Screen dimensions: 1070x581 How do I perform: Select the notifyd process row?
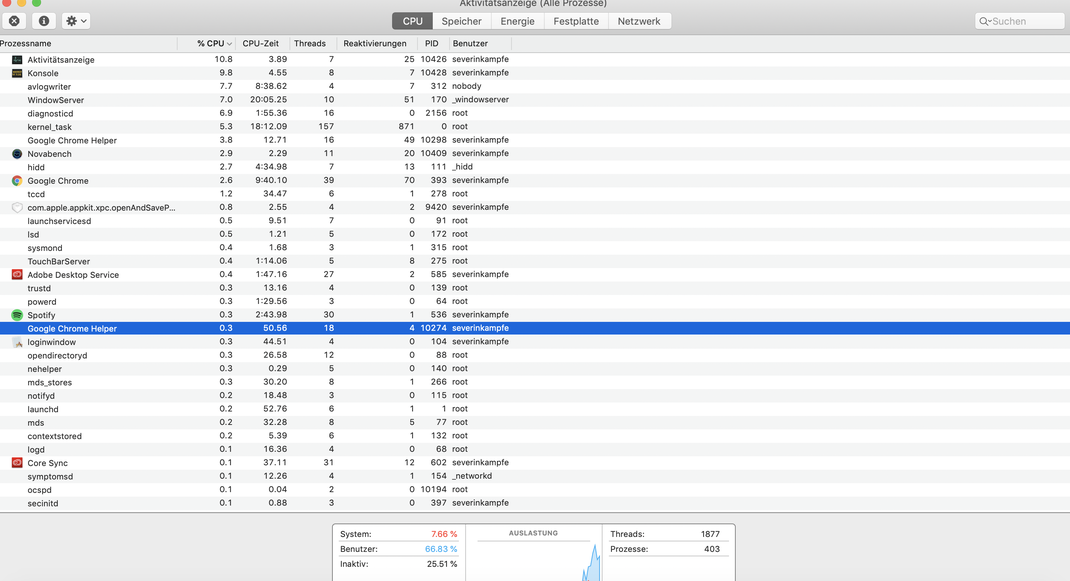535,396
